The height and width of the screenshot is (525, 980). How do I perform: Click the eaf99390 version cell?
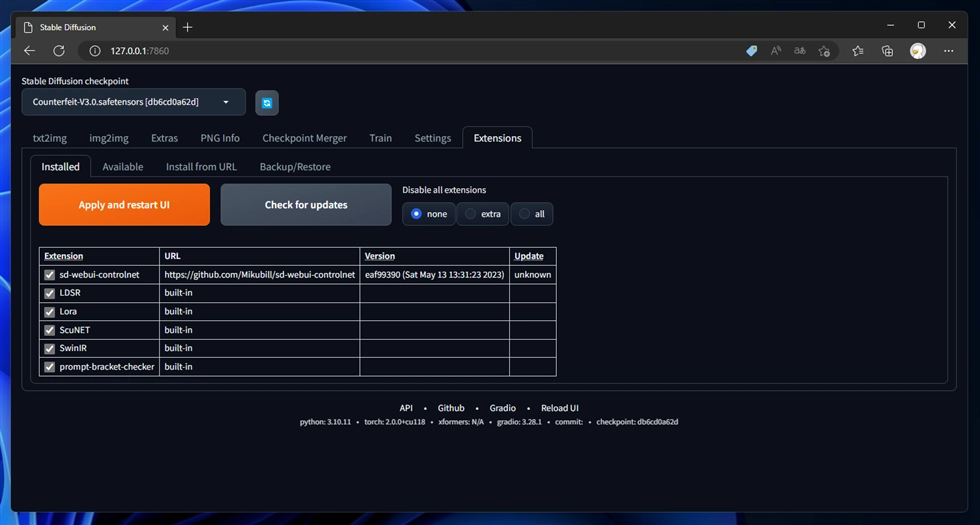[x=434, y=274]
